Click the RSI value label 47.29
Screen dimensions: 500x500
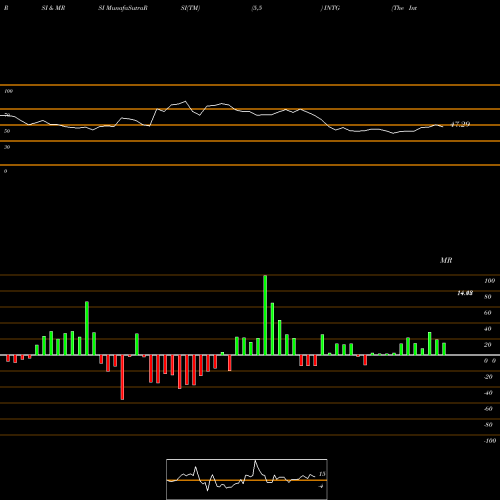[460, 124]
